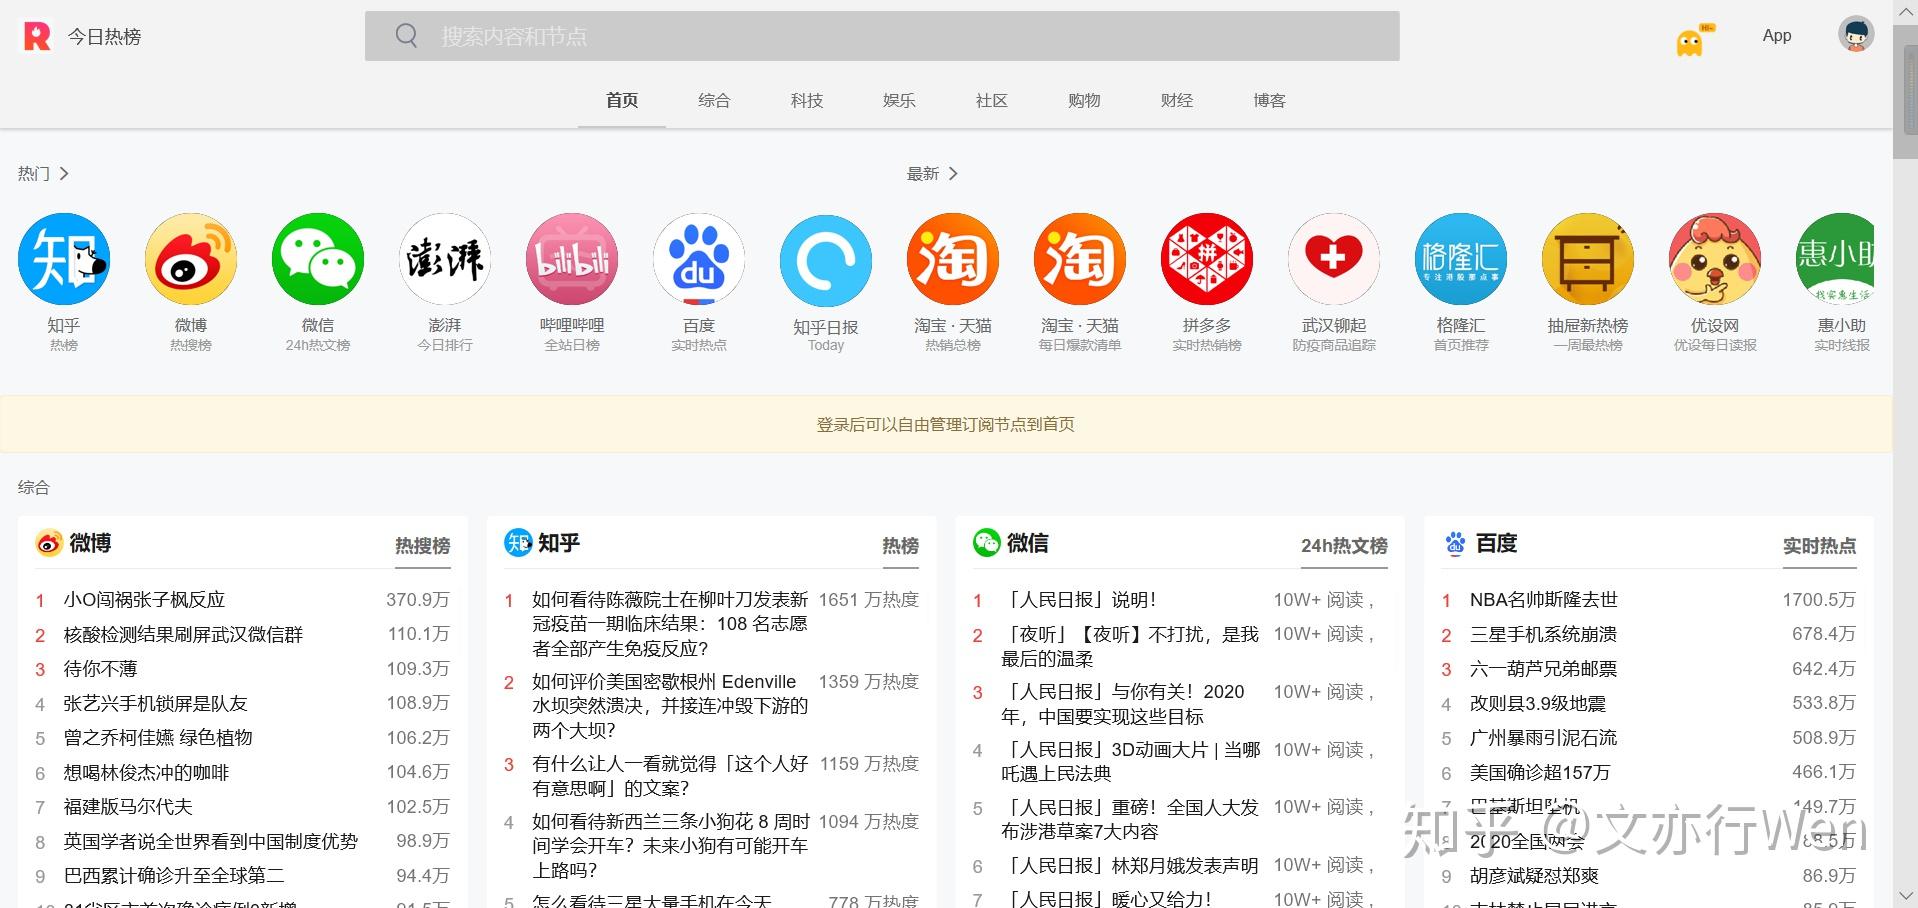Image resolution: width=1918 pixels, height=908 pixels.
Task: Switch to the 科技 tab
Action: (x=807, y=100)
